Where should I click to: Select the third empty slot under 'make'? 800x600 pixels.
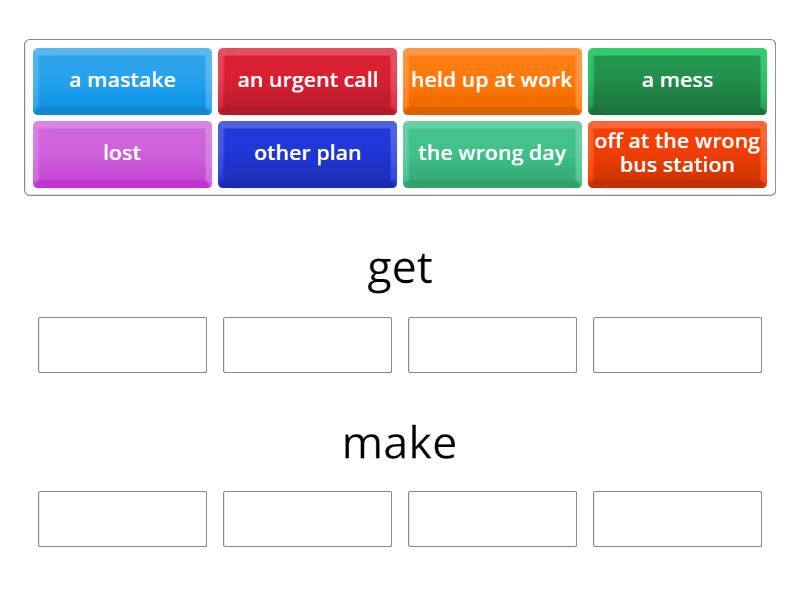(492, 519)
